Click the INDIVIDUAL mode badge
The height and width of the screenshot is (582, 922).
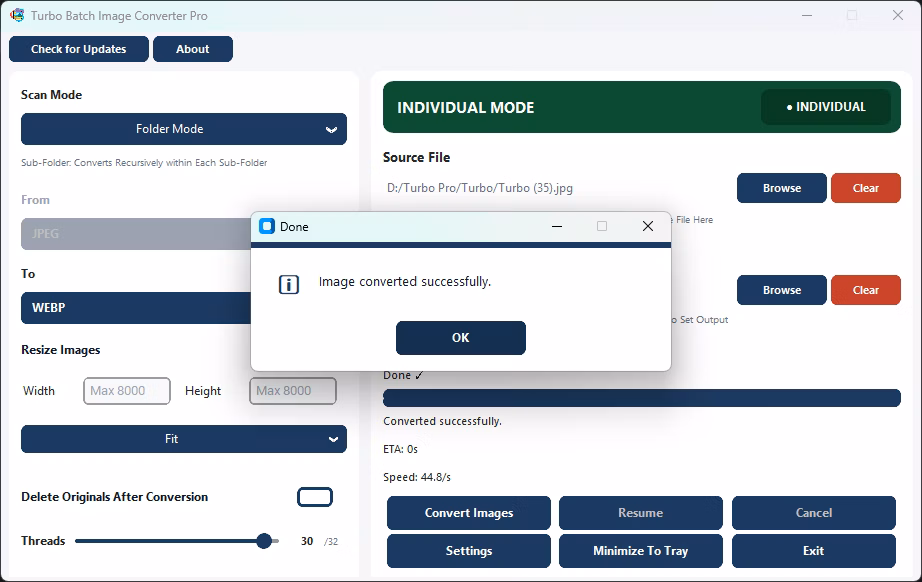[826, 107]
